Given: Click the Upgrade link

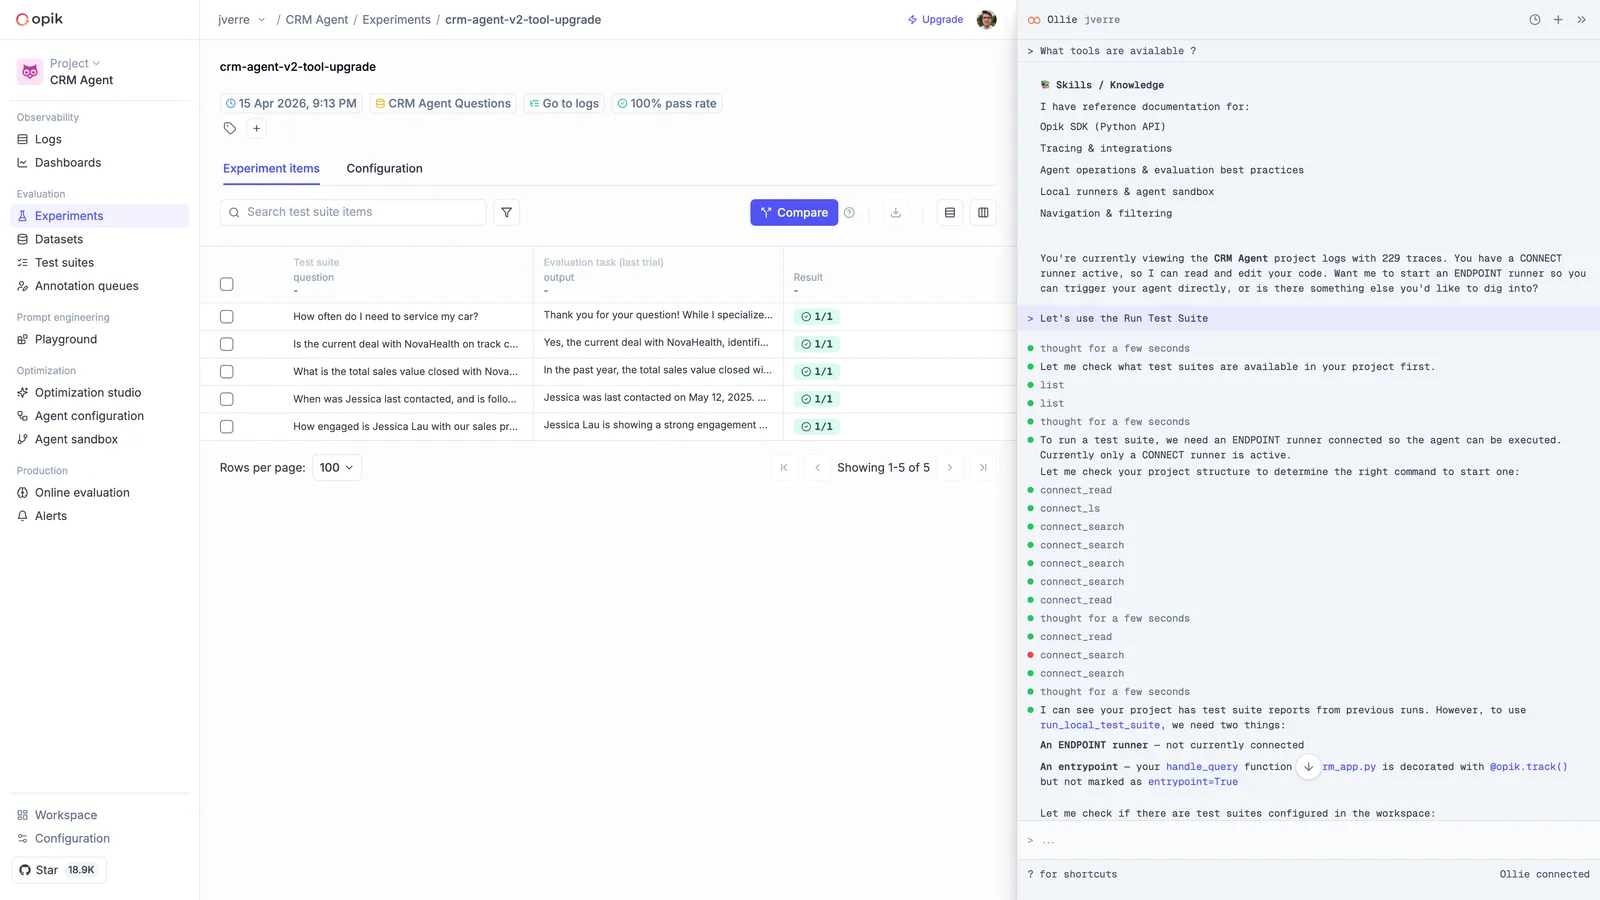Looking at the screenshot, I should pos(935,20).
